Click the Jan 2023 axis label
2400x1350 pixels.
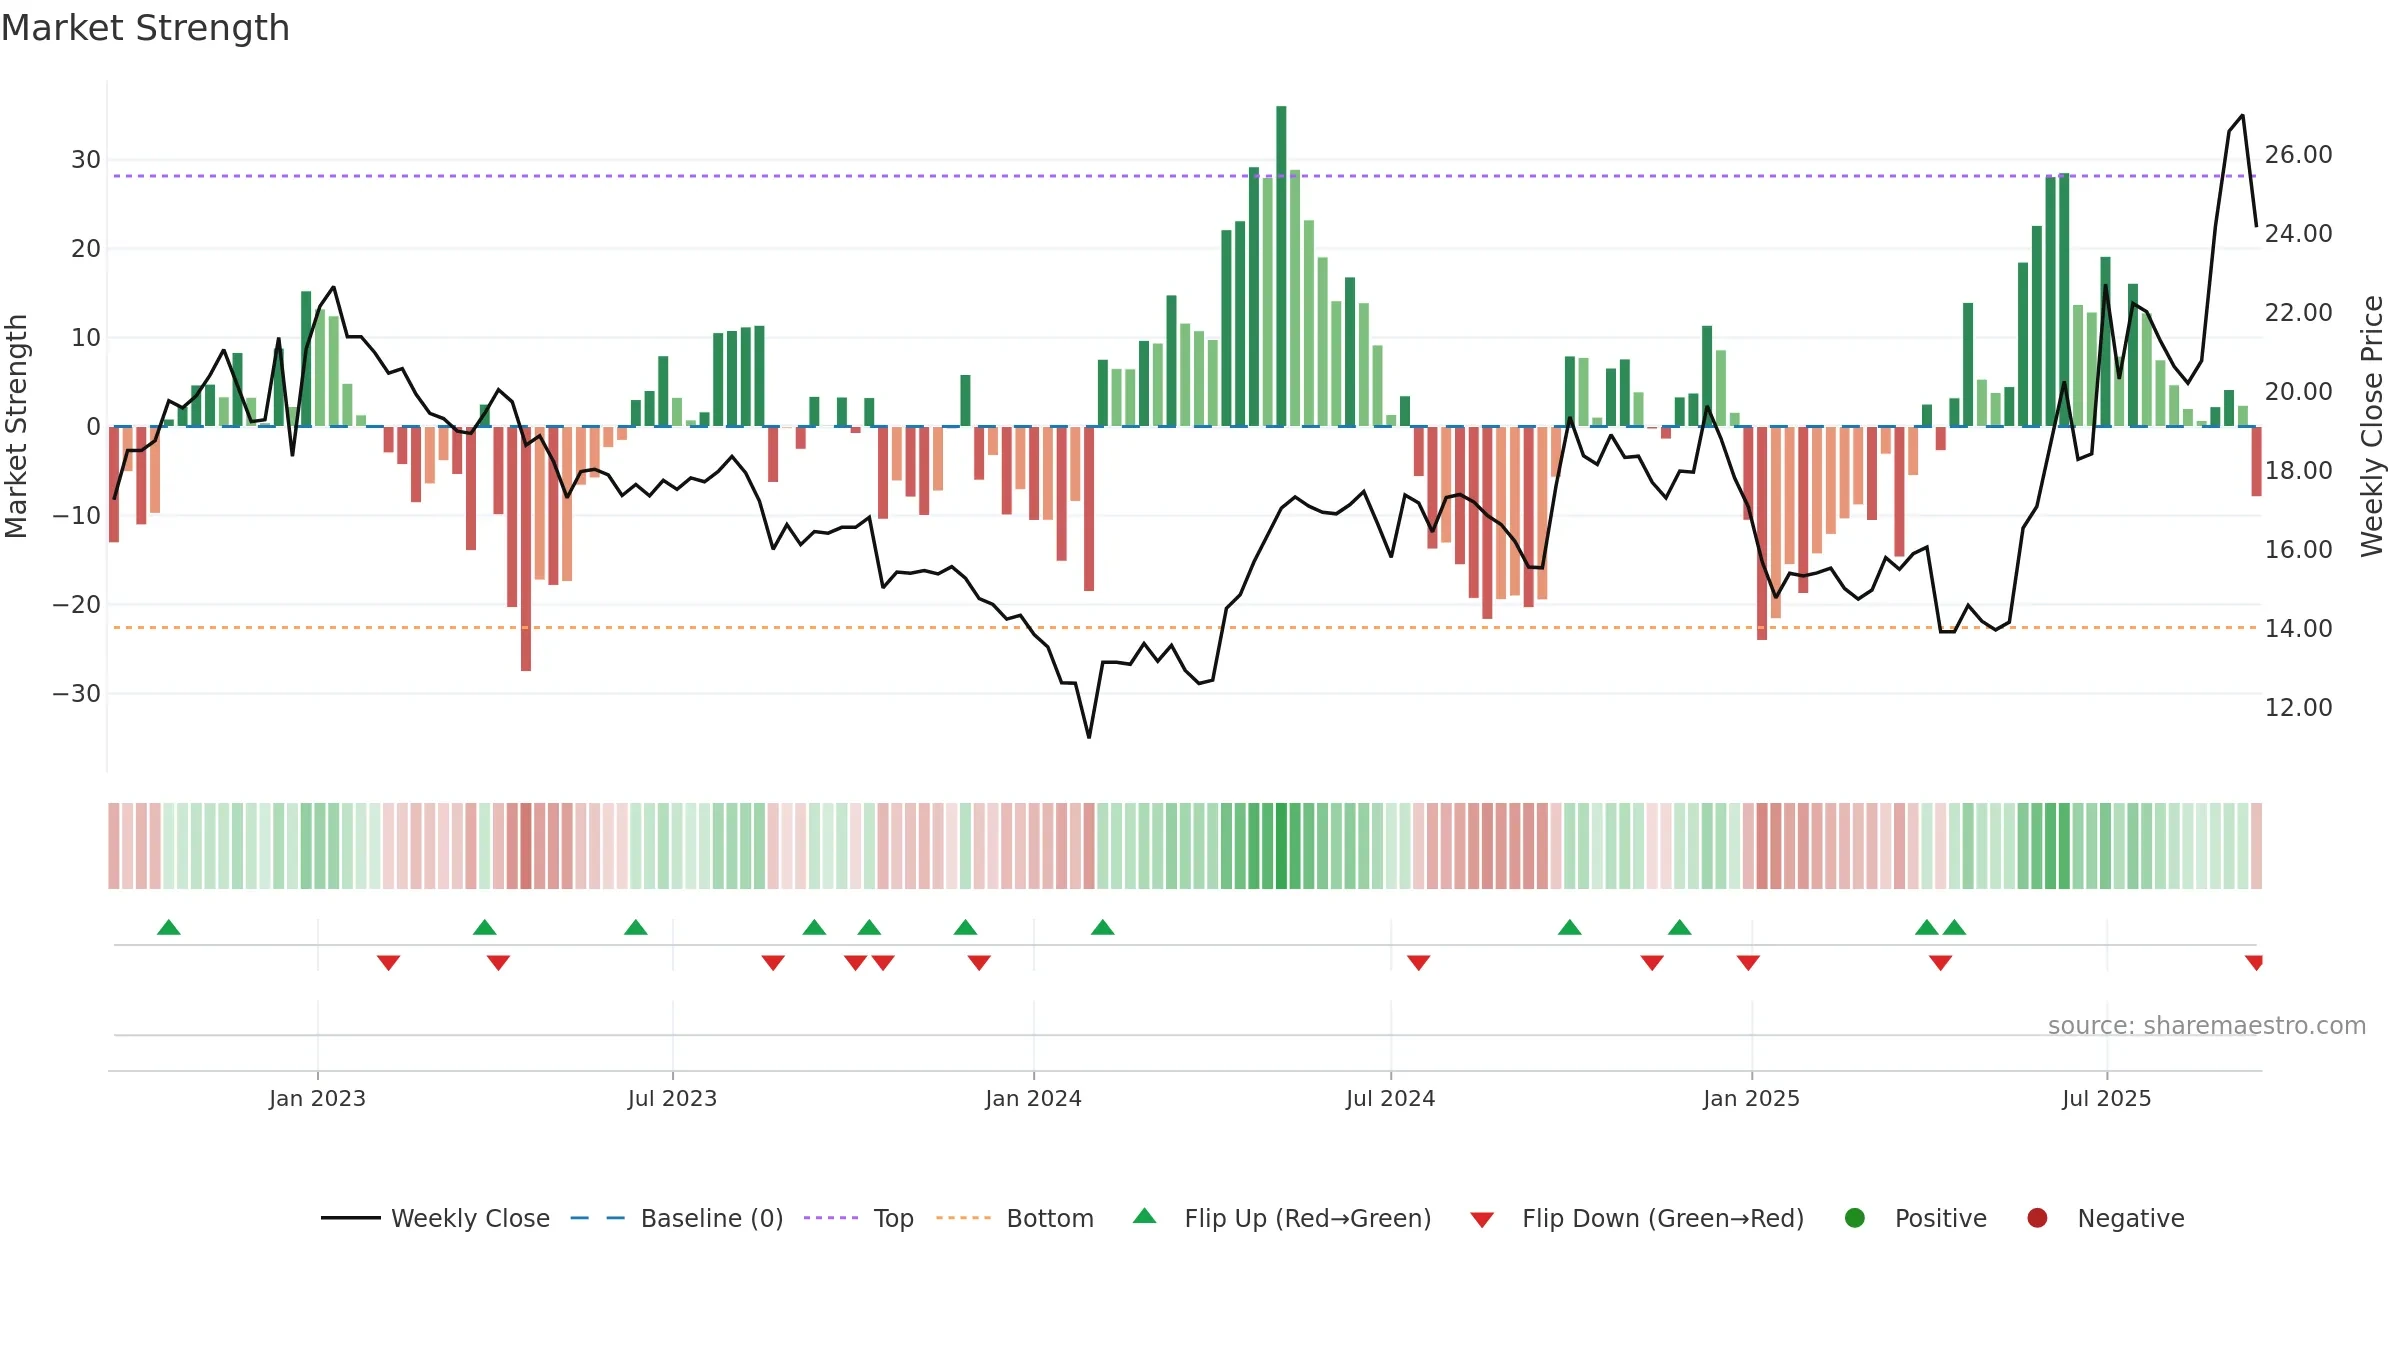click(x=317, y=1098)
